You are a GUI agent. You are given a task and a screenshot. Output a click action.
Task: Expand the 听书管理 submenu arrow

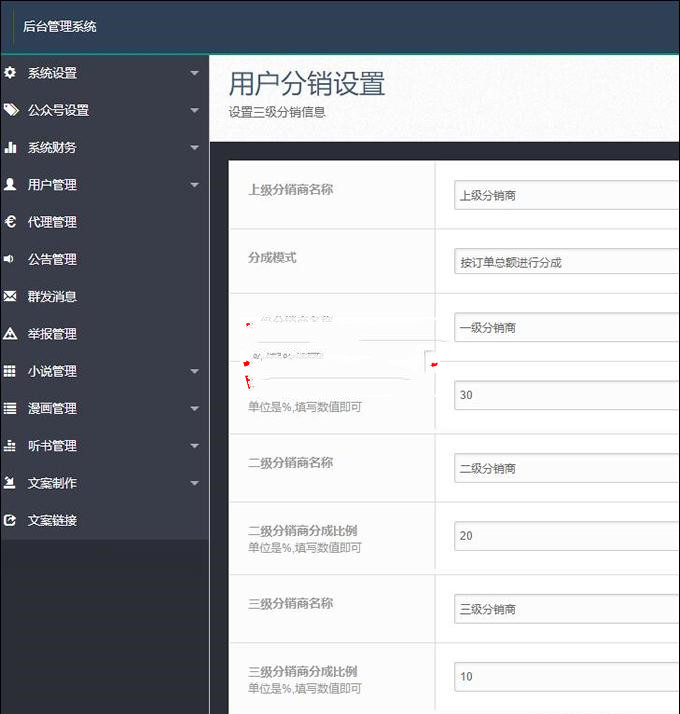[194, 446]
